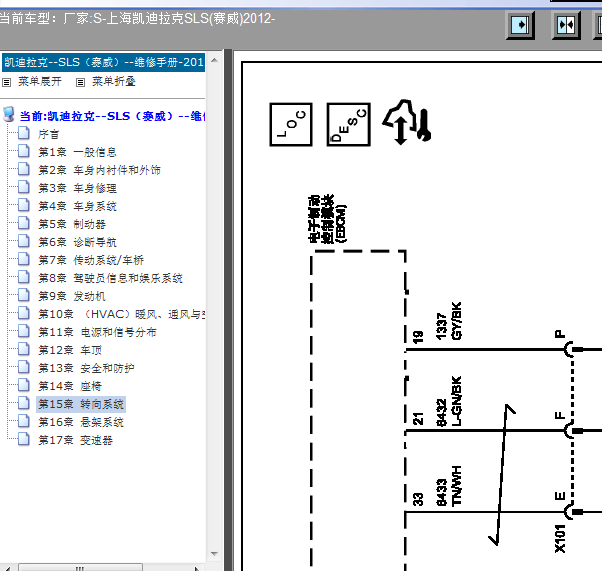Open 第17章 变速器
The height and width of the screenshot is (571, 602).
tap(75, 440)
